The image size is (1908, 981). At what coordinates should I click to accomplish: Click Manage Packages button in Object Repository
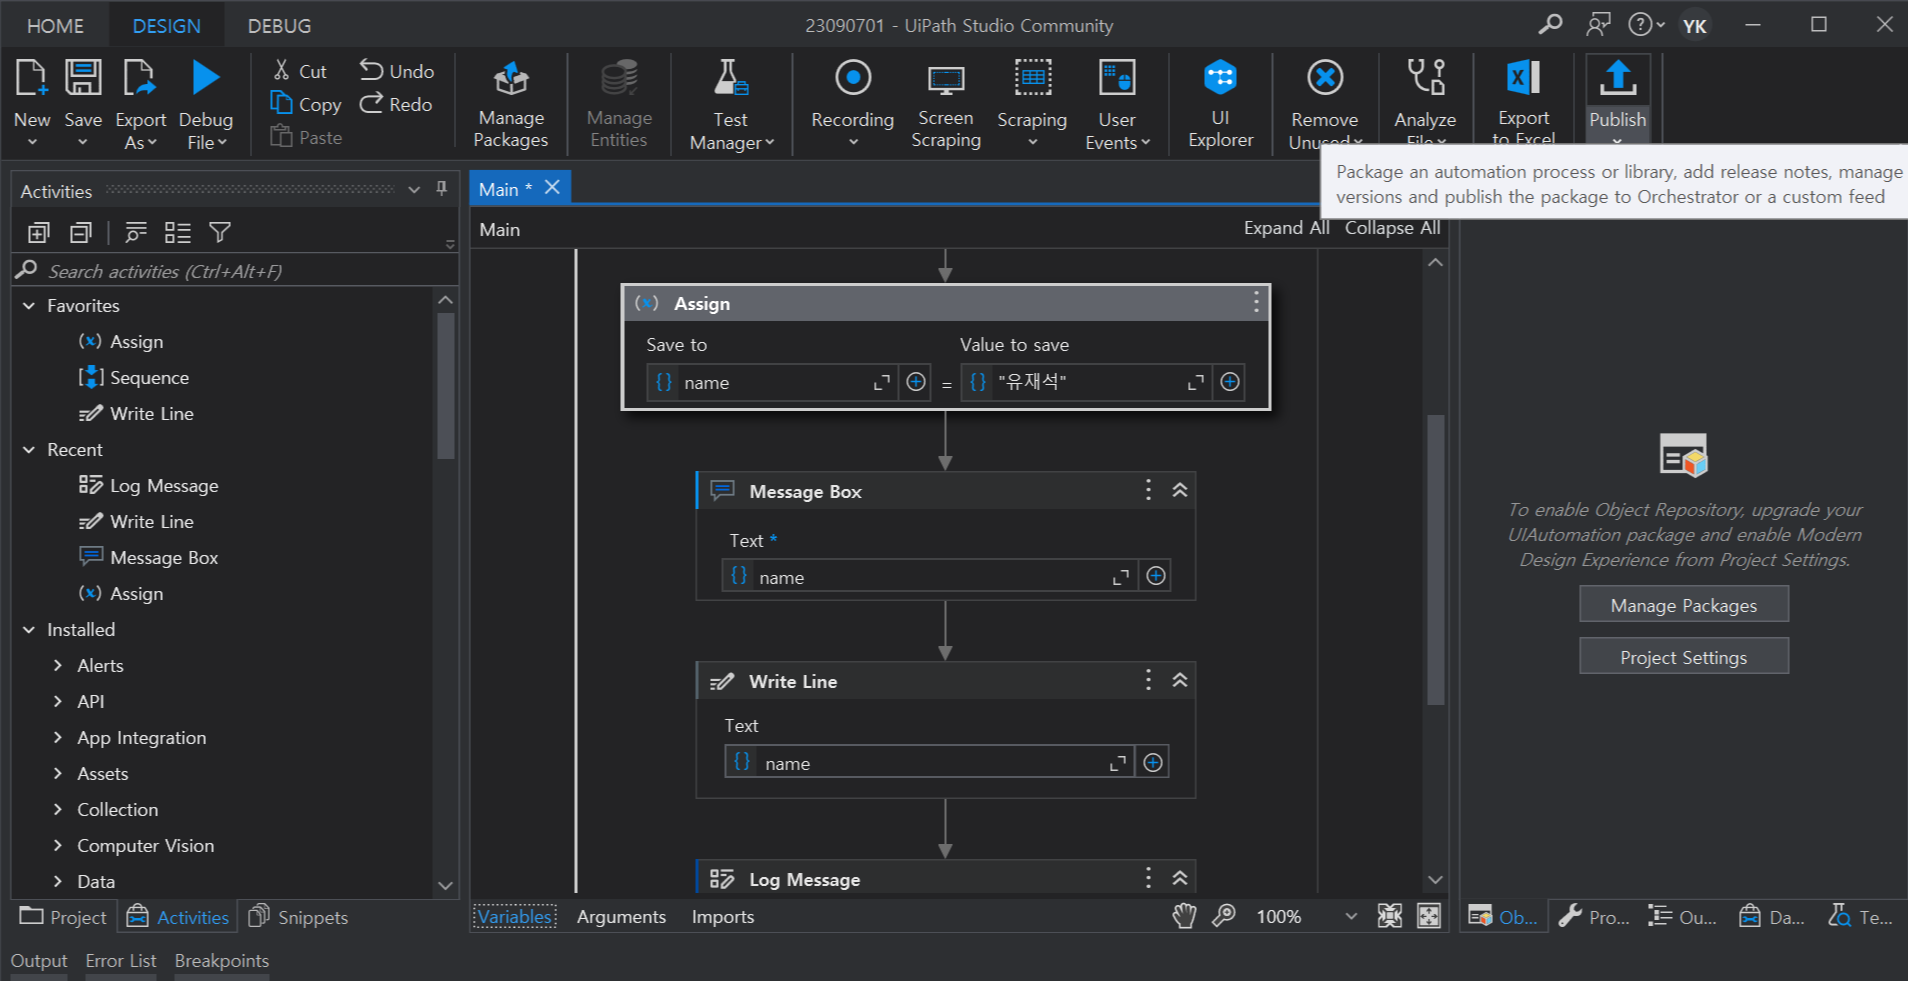1684,605
